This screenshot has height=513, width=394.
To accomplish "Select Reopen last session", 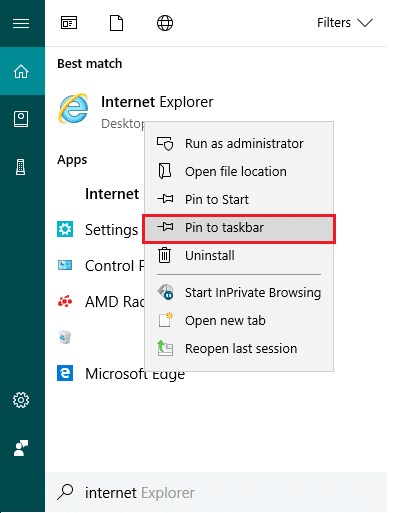I will click(239, 349).
